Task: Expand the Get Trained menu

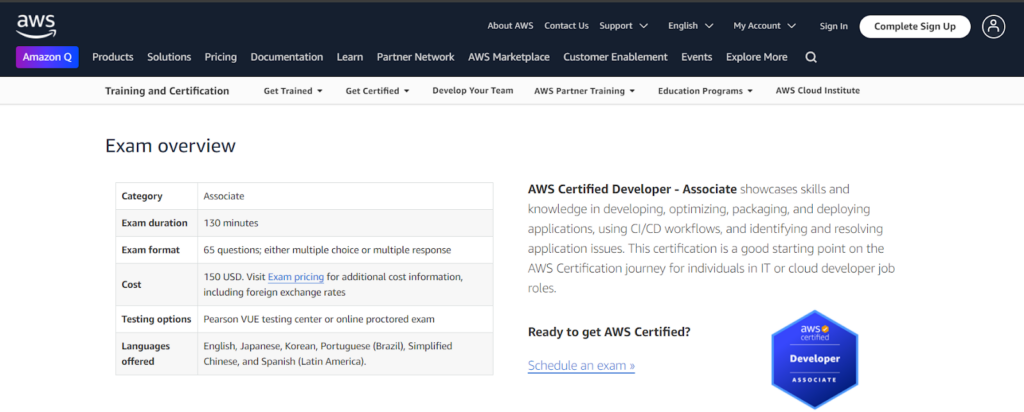Action: 293,91
